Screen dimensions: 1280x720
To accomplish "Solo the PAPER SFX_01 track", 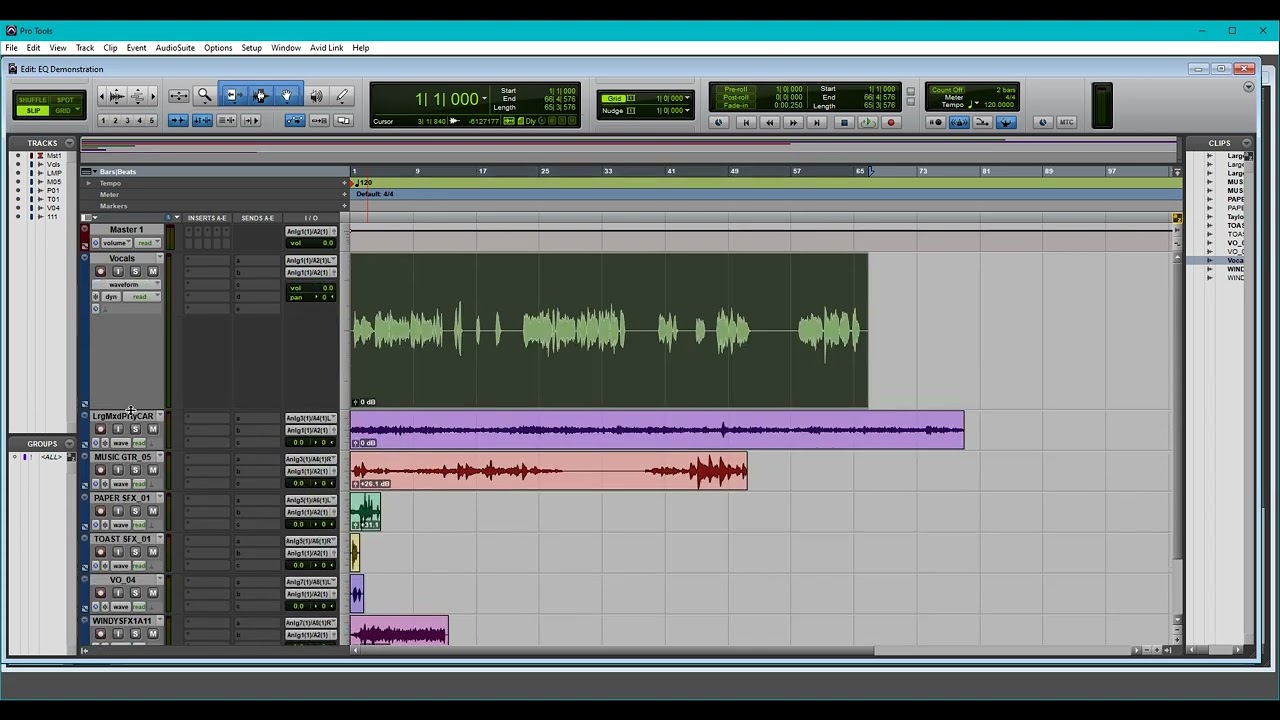I will click(x=135, y=511).
